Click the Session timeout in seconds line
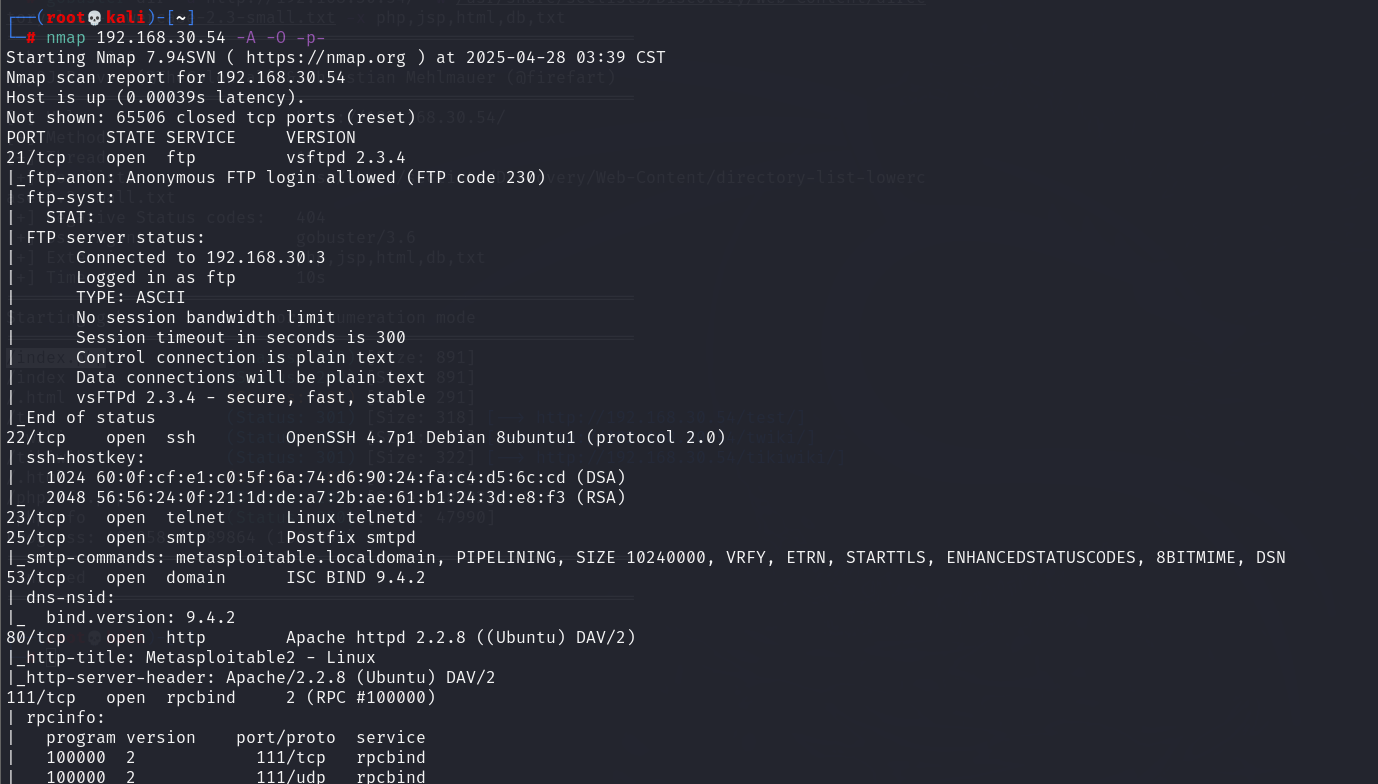Viewport: 1378px width, 784px height. 241,337
